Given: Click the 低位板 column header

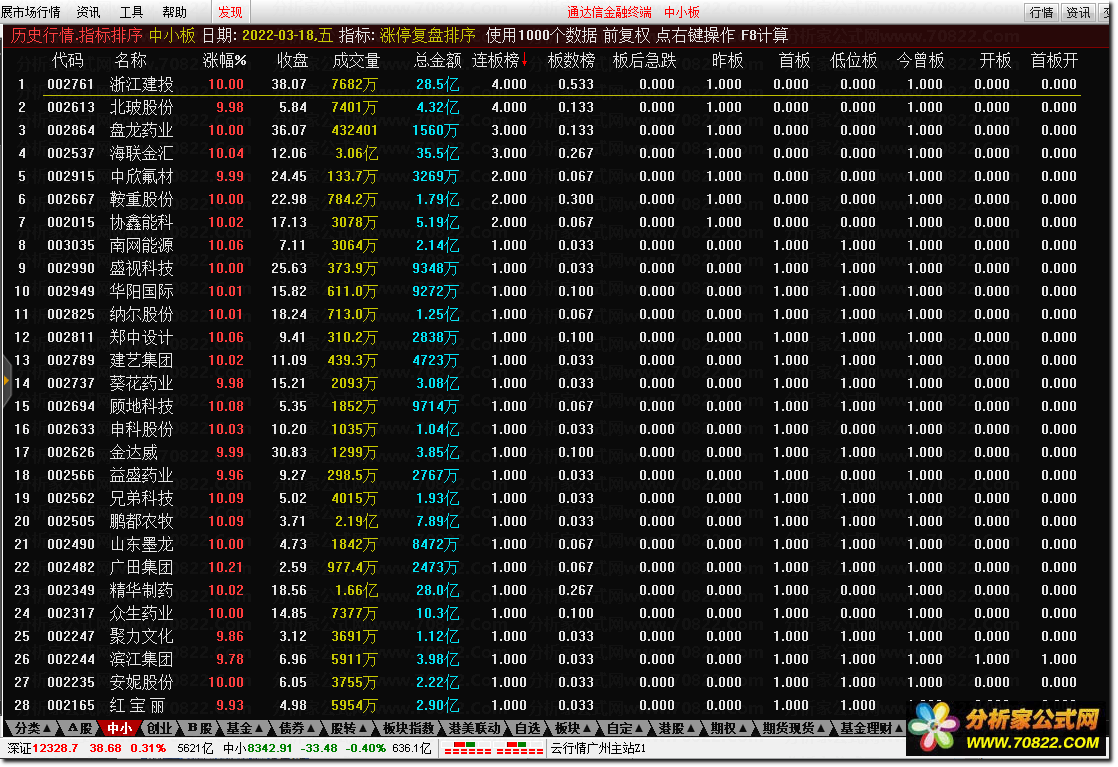Looking at the screenshot, I should coord(853,61).
